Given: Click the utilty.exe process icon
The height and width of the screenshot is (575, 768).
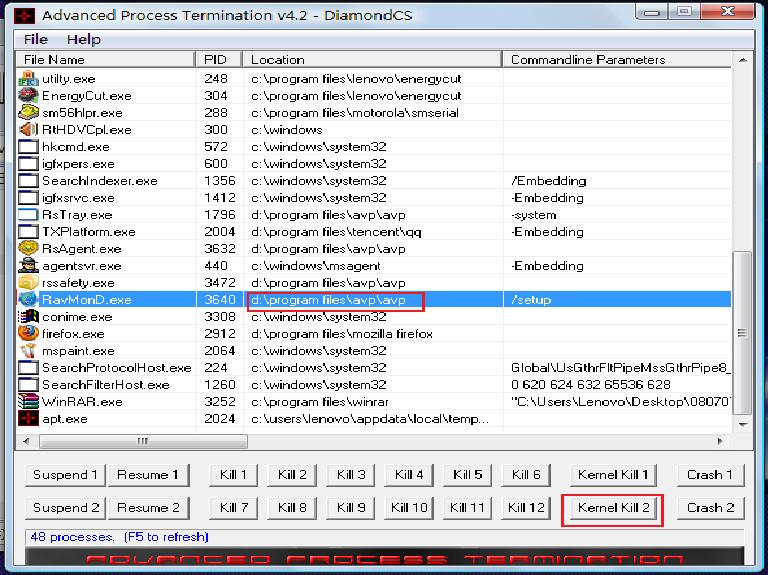Looking at the screenshot, I should coord(28,78).
